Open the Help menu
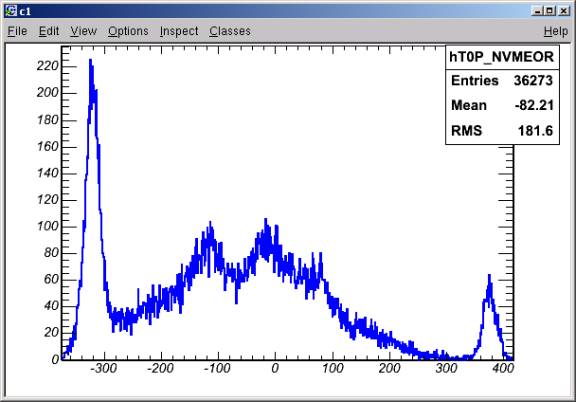The image size is (576, 402). click(556, 31)
